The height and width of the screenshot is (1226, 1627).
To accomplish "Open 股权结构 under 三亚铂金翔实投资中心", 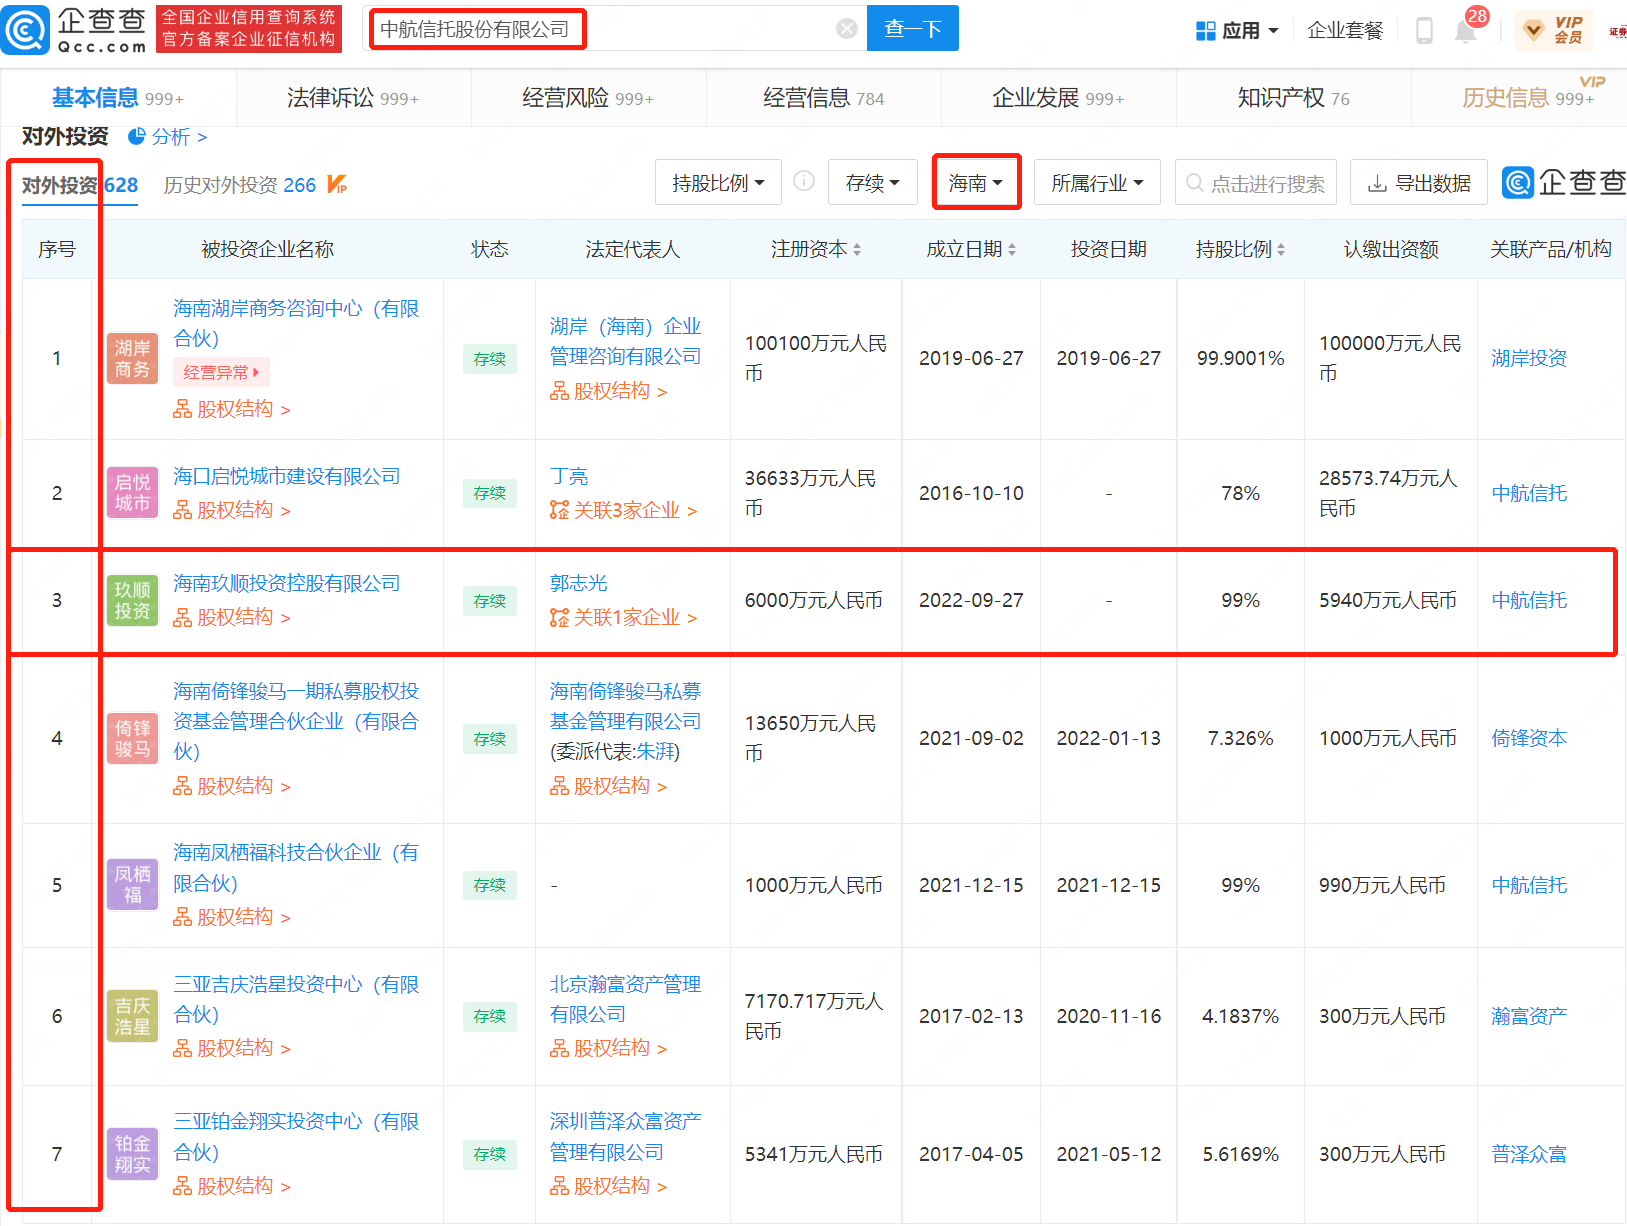I will [x=232, y=1186].
